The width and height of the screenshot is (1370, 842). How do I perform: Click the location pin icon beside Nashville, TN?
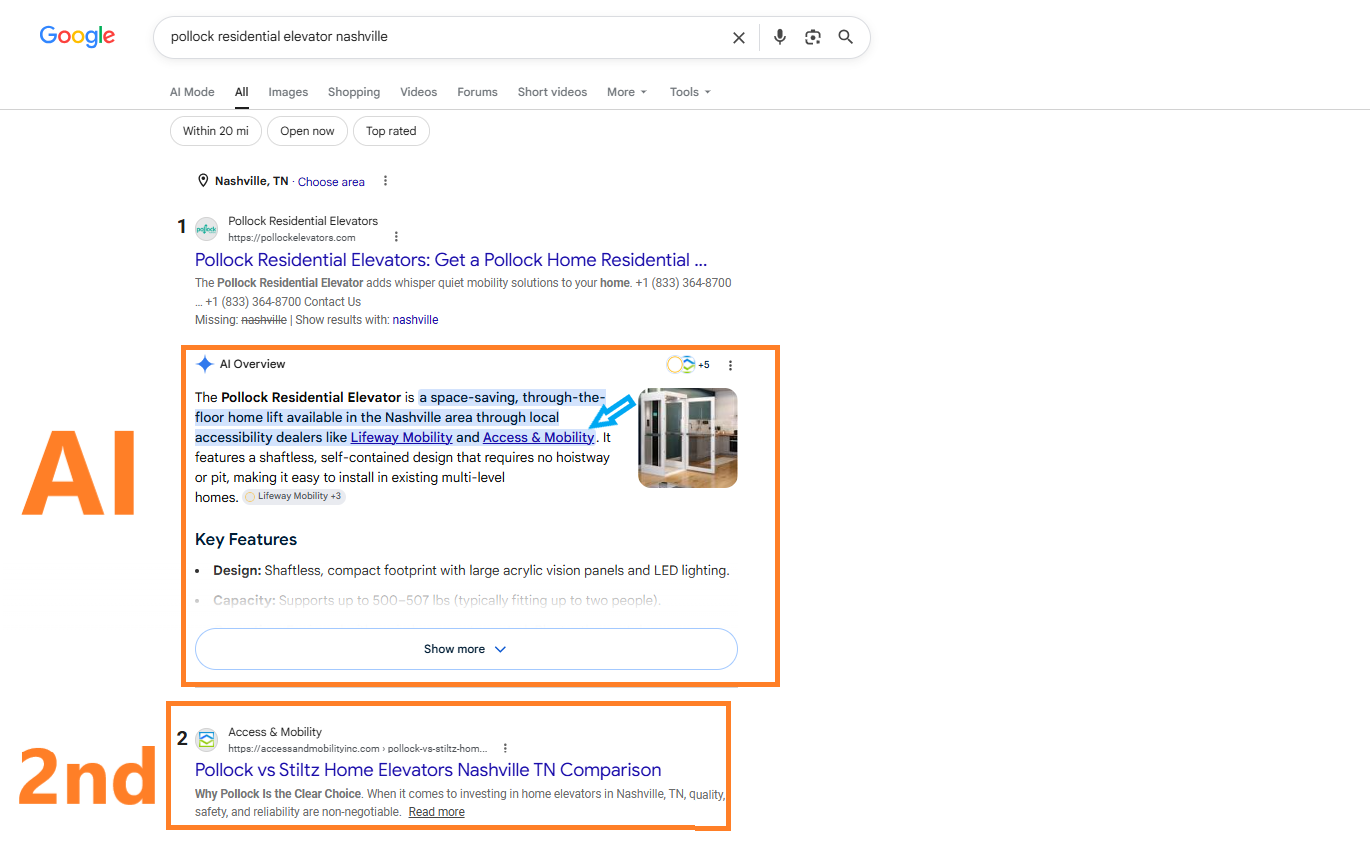(x=203, y=181)
